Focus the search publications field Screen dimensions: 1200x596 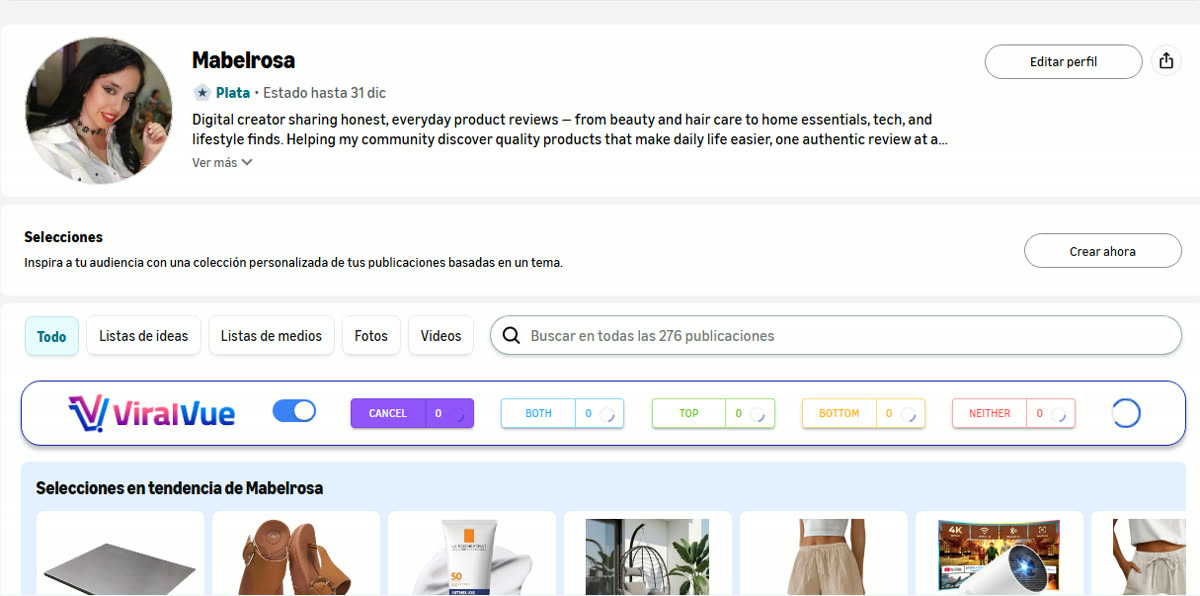(836, 336)
